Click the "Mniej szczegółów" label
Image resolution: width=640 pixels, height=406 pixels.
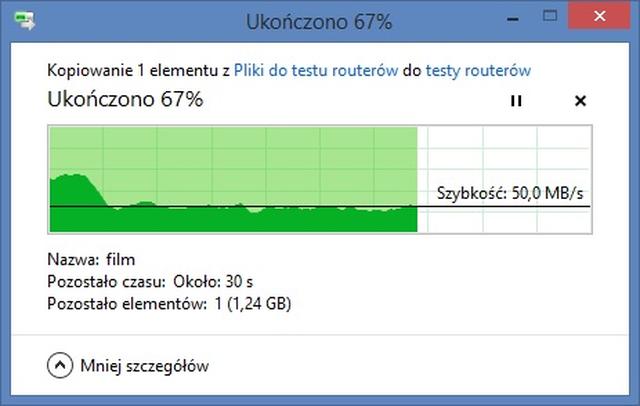pyautogui.click(x=146, y=365)
